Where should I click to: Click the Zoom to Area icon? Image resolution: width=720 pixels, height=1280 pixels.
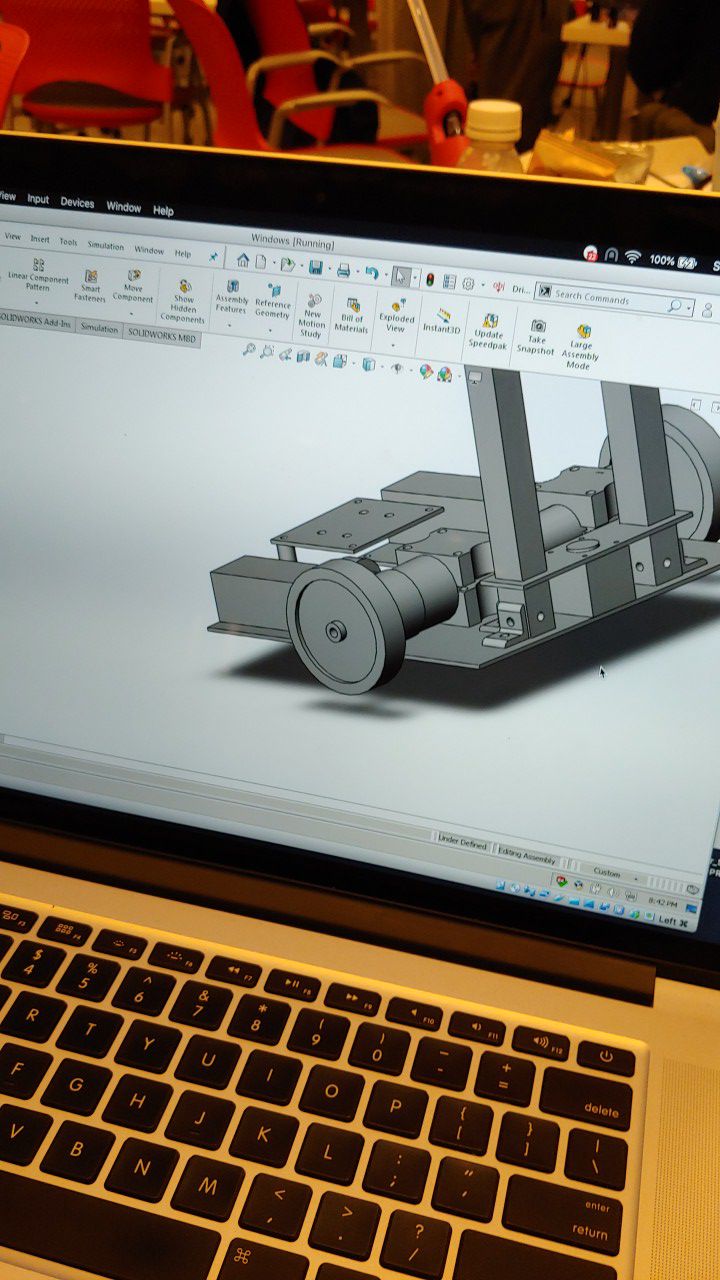tap(268, 352)
